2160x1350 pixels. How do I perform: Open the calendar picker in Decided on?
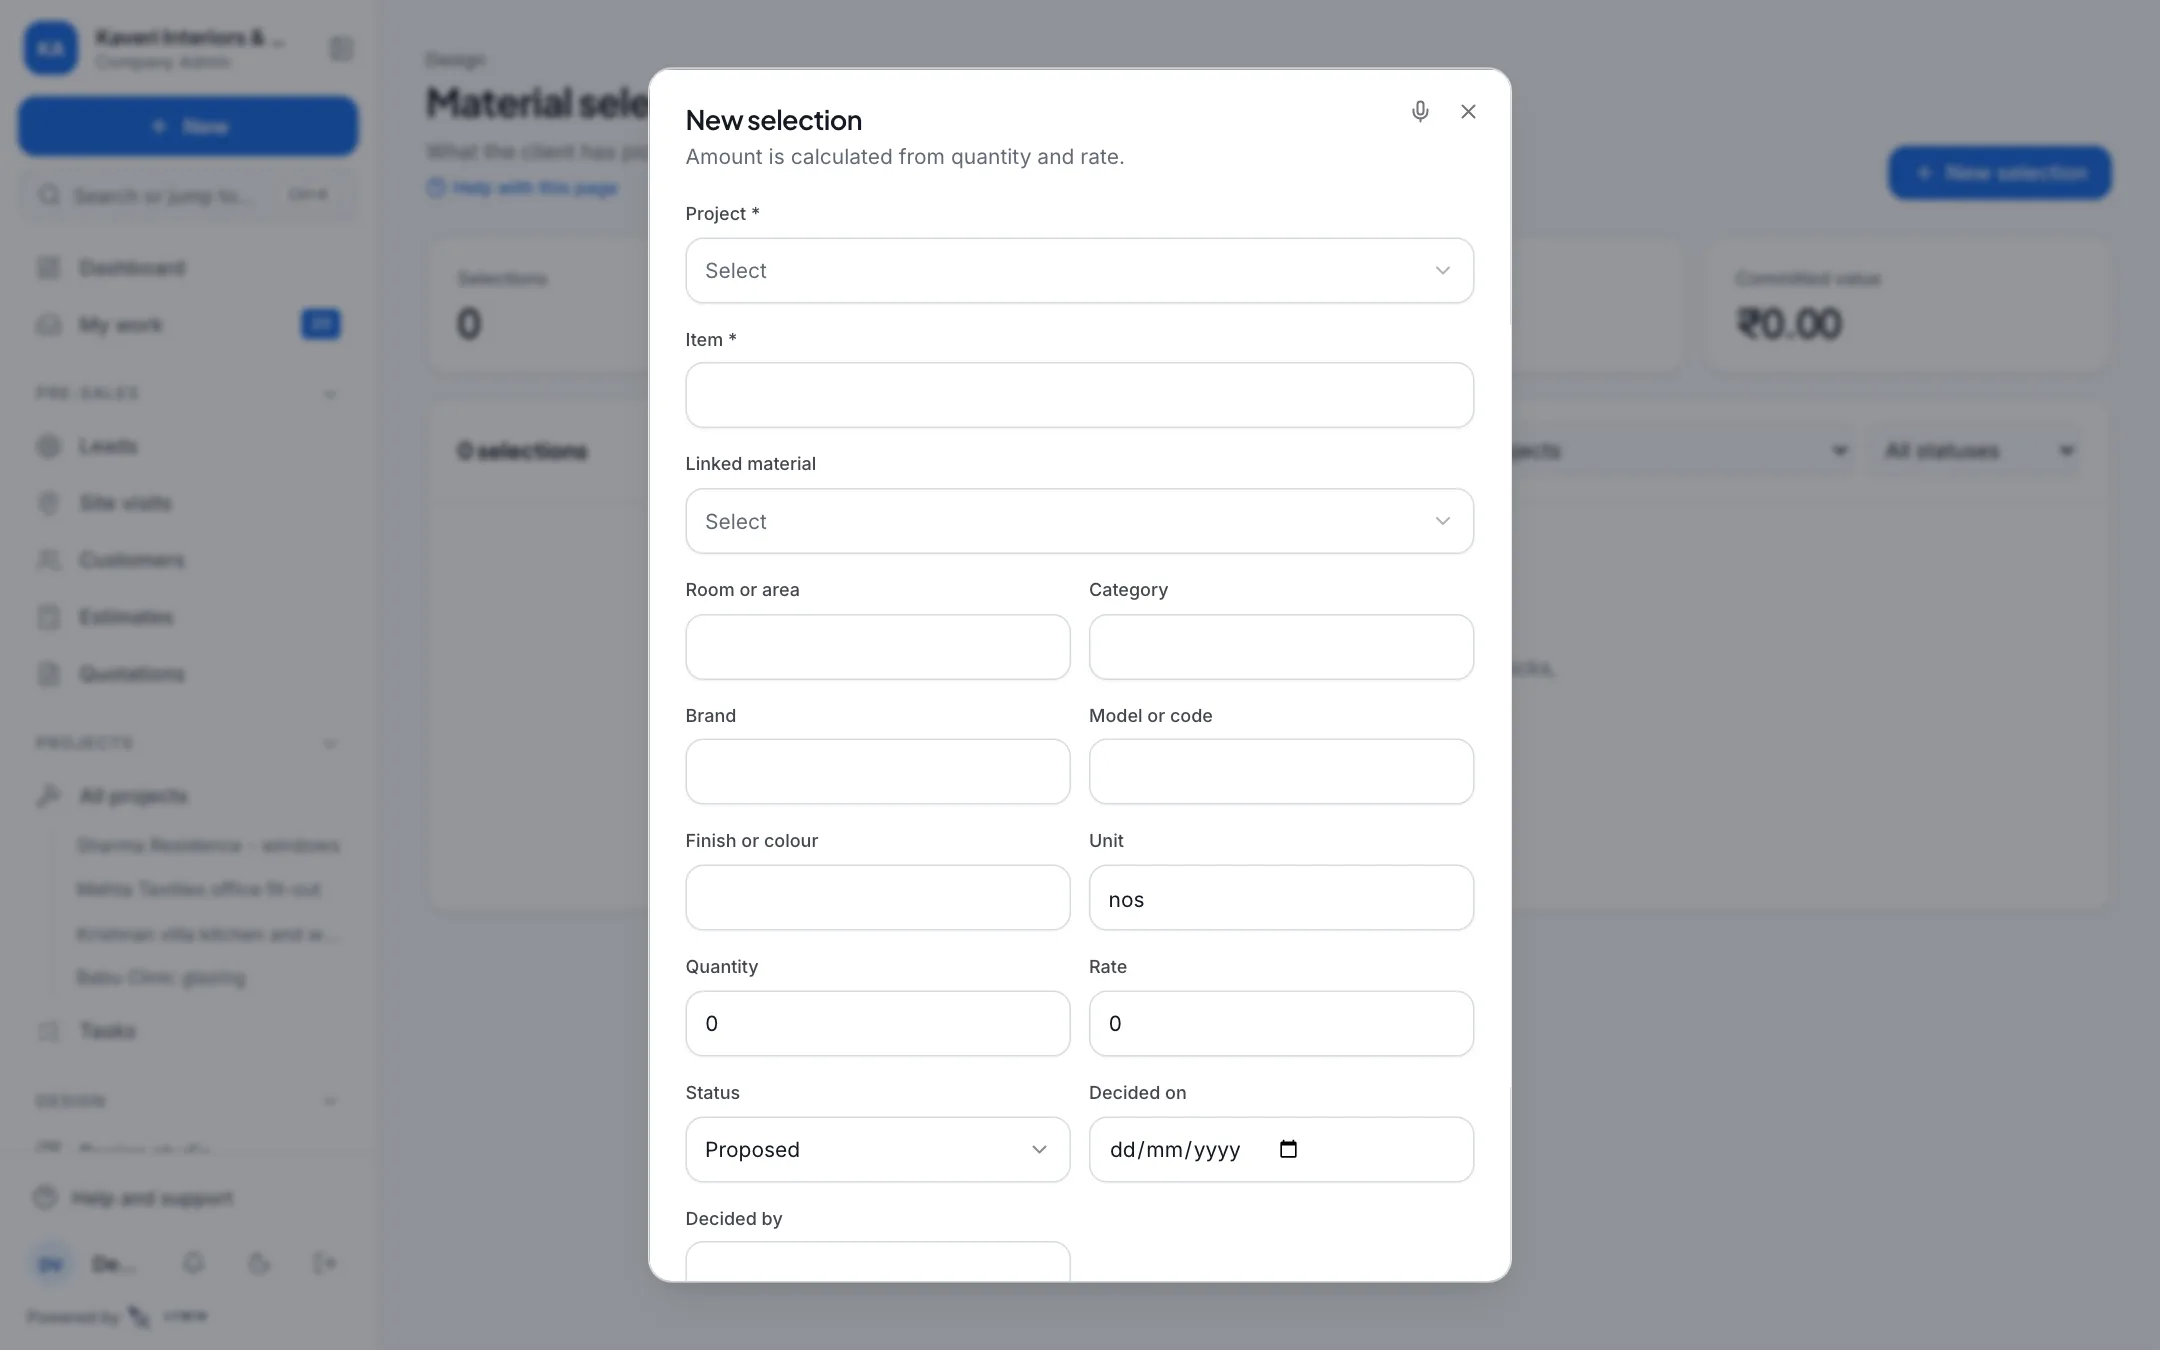[x=1288, y=1149]
